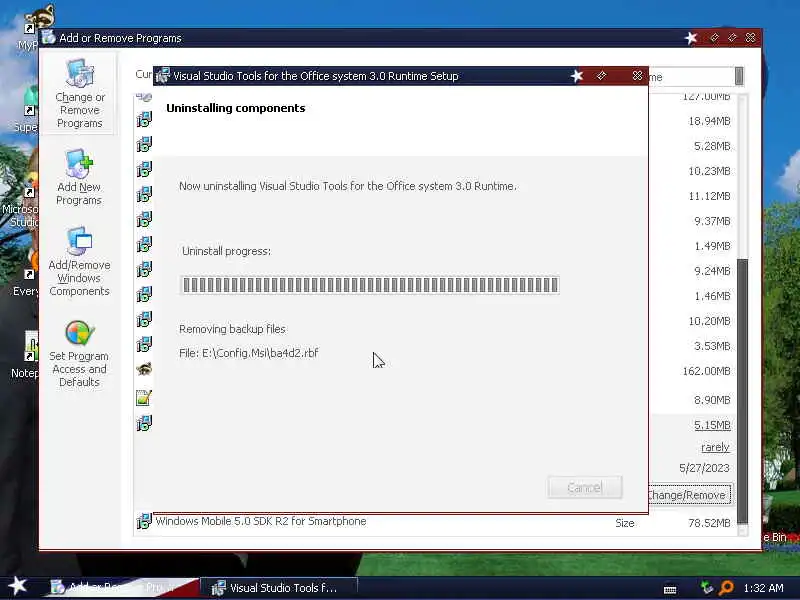Click the installer icon beside the 11.12MB row

coord(144,194)
